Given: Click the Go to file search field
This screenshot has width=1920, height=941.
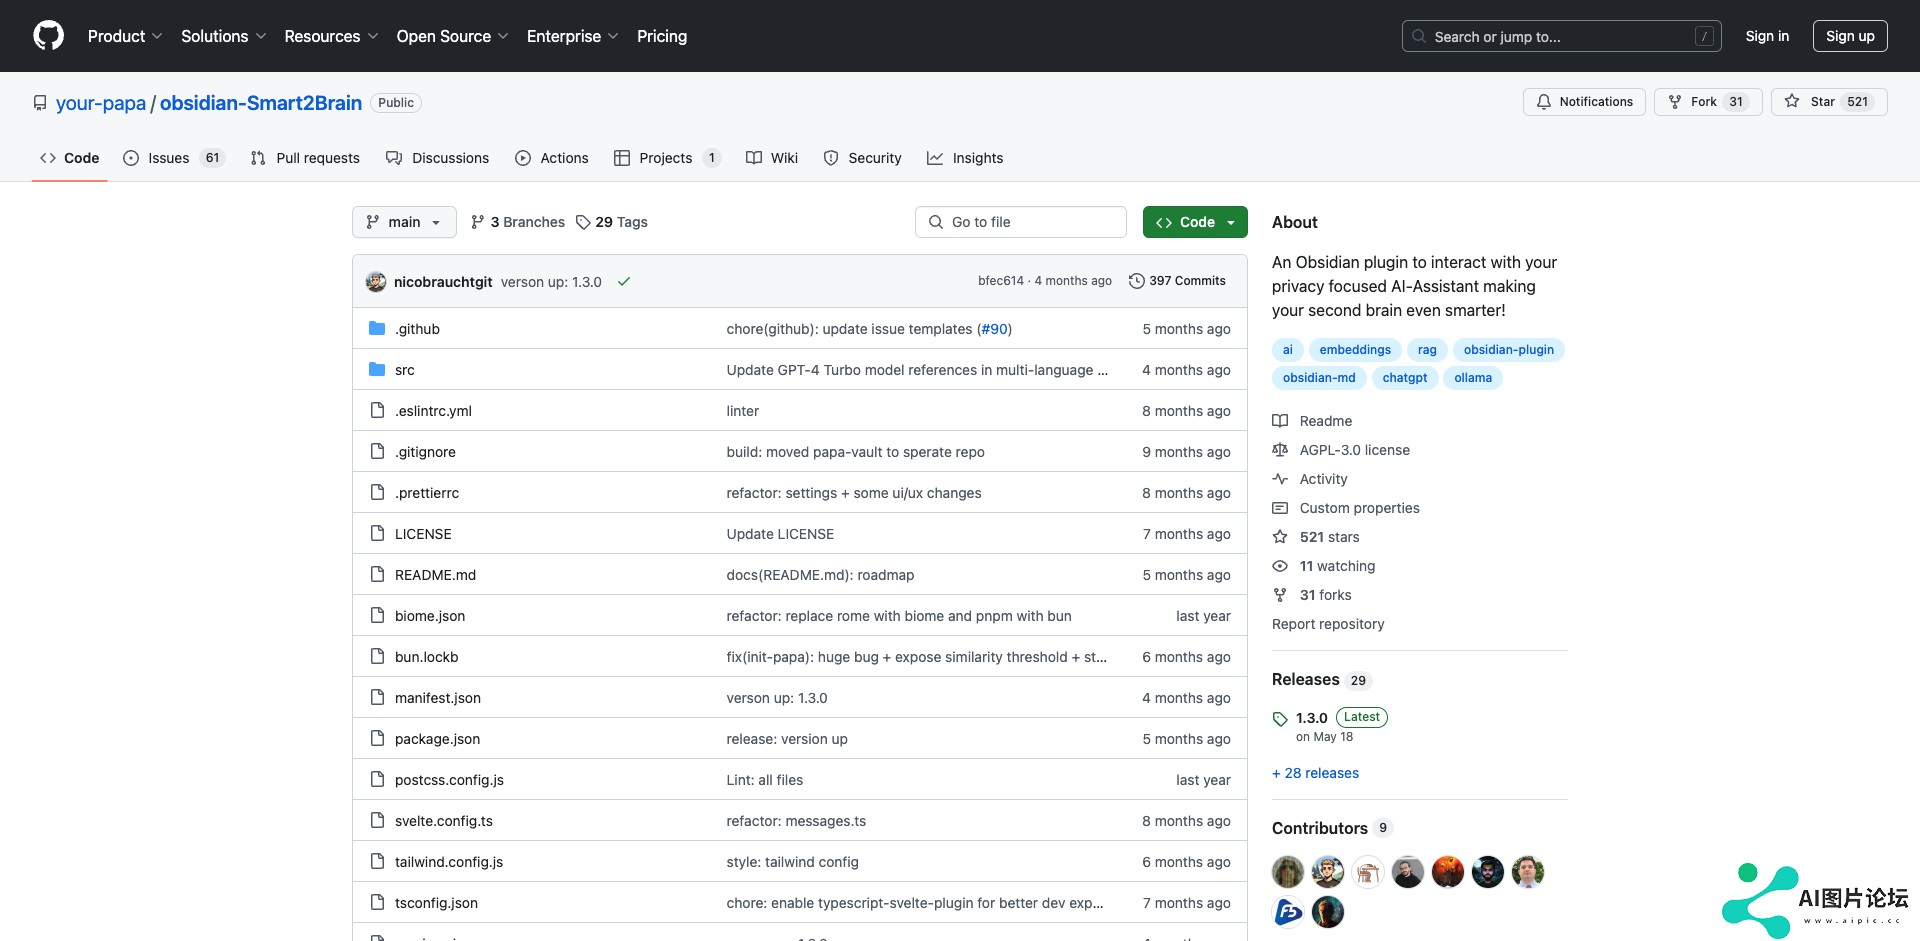Looking at the screenshot, I should pos(1021,222).
